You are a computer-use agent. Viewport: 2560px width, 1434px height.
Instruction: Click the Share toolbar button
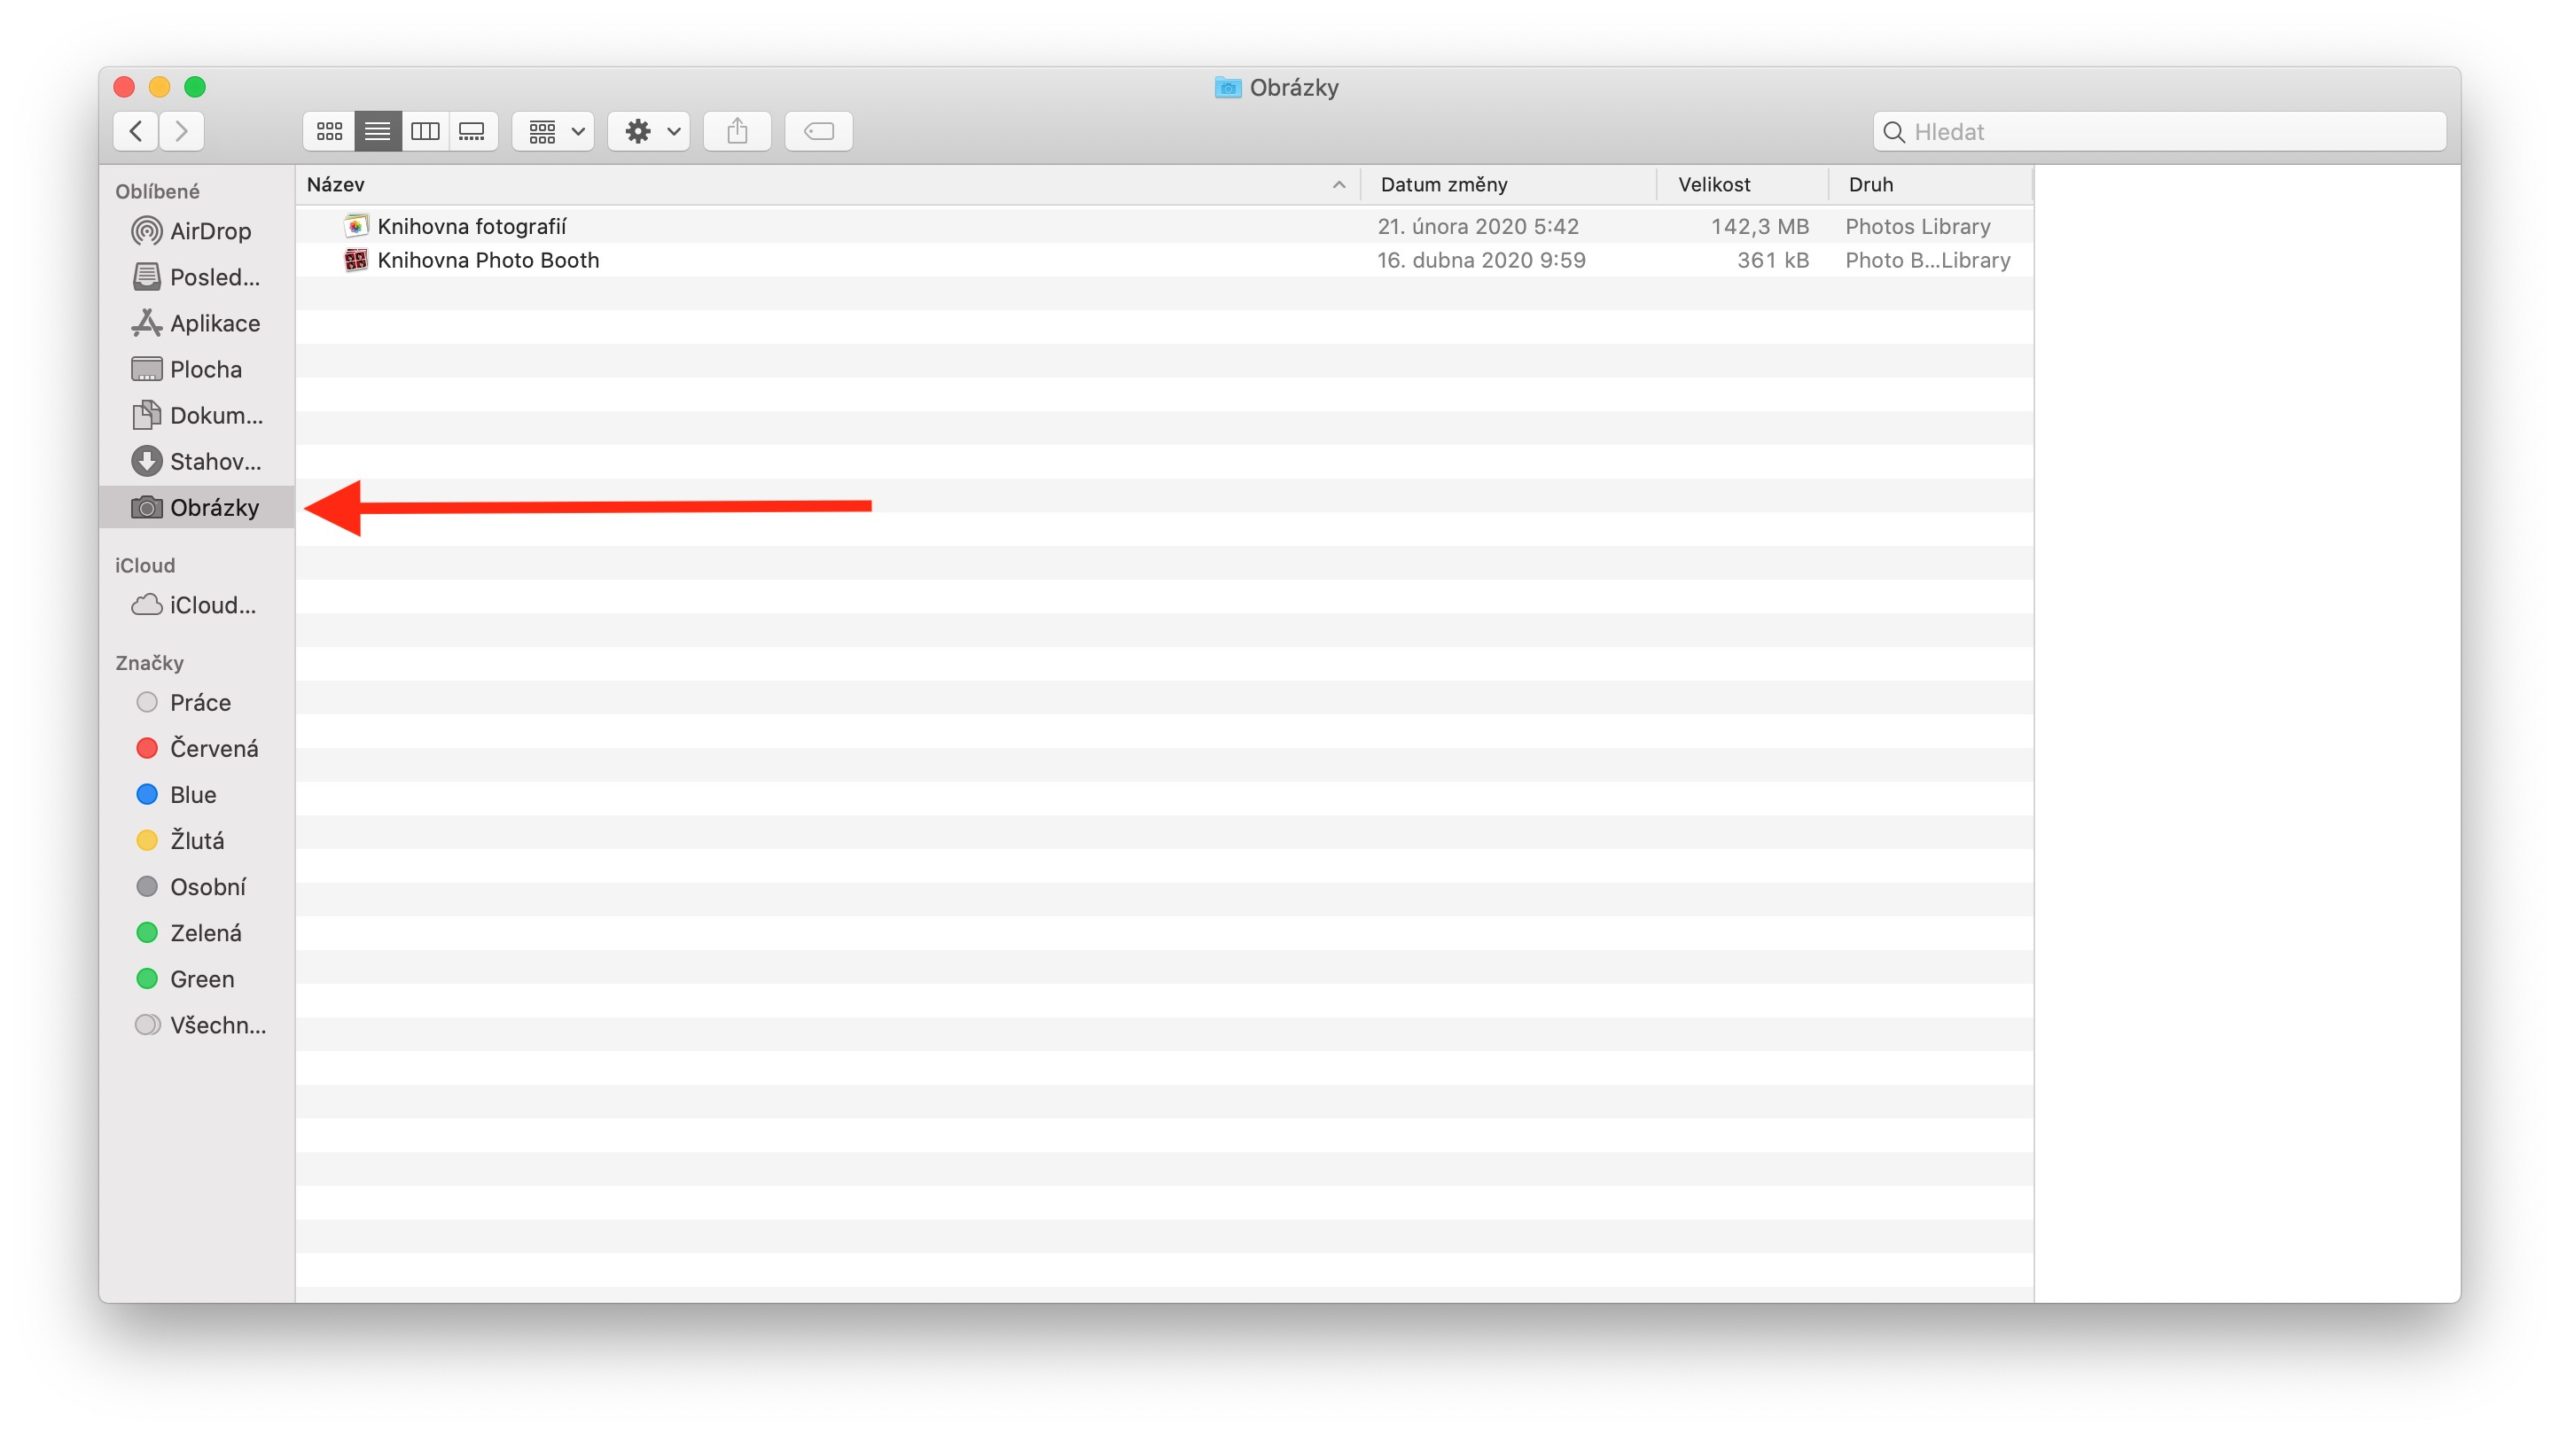(x=737, y=131)
